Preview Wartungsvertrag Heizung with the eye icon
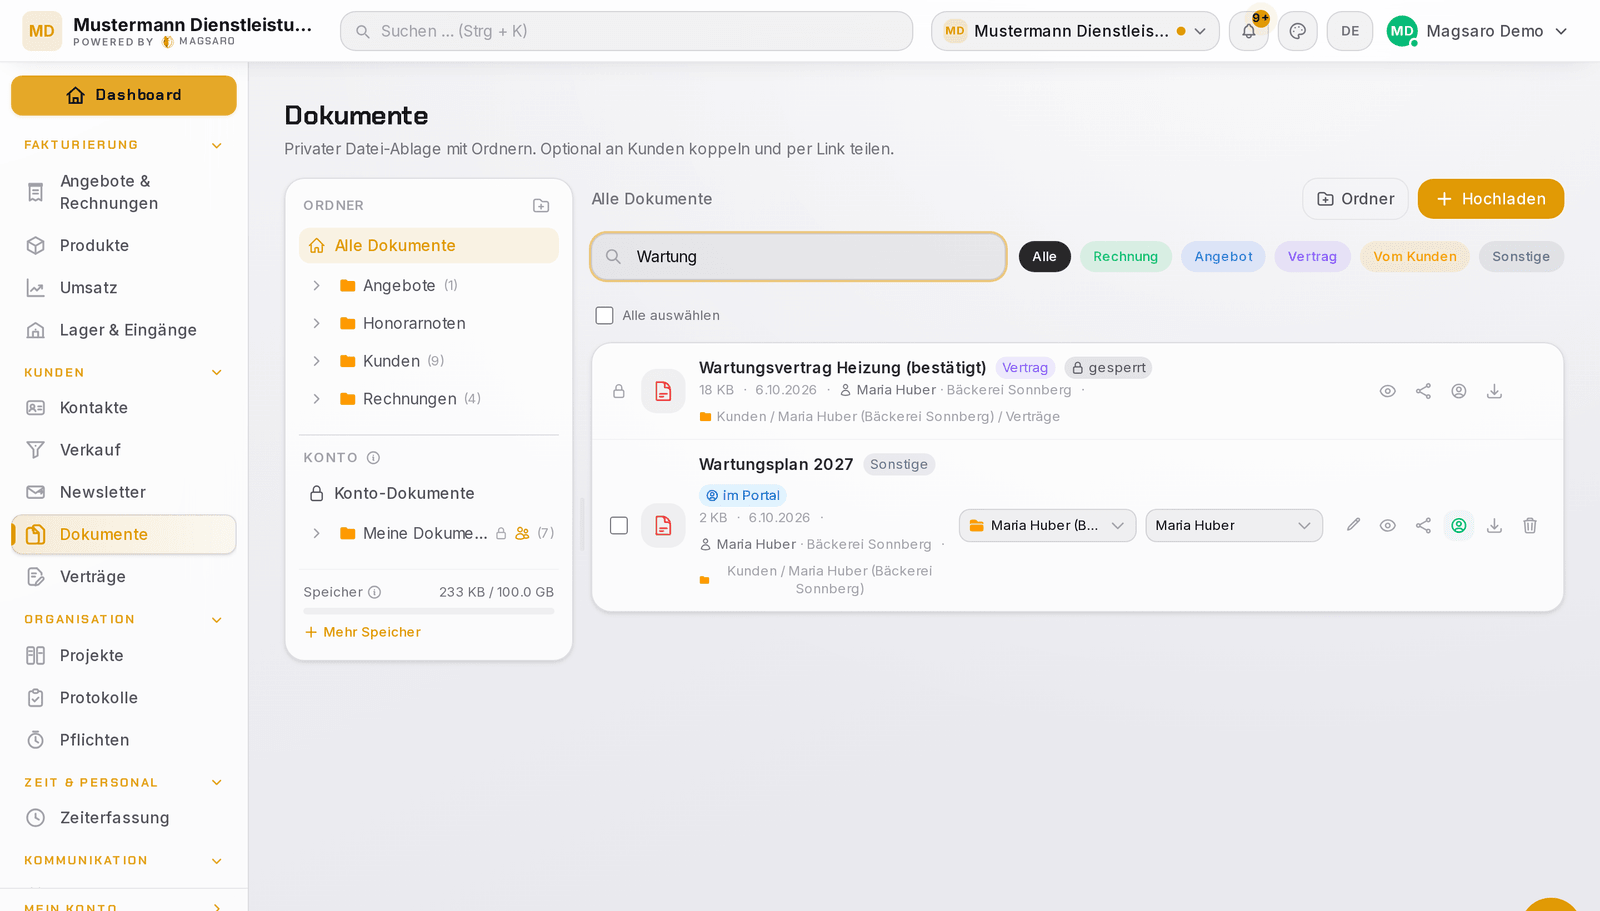This screenshot has width=1600, height=911. pos(1388,391)
